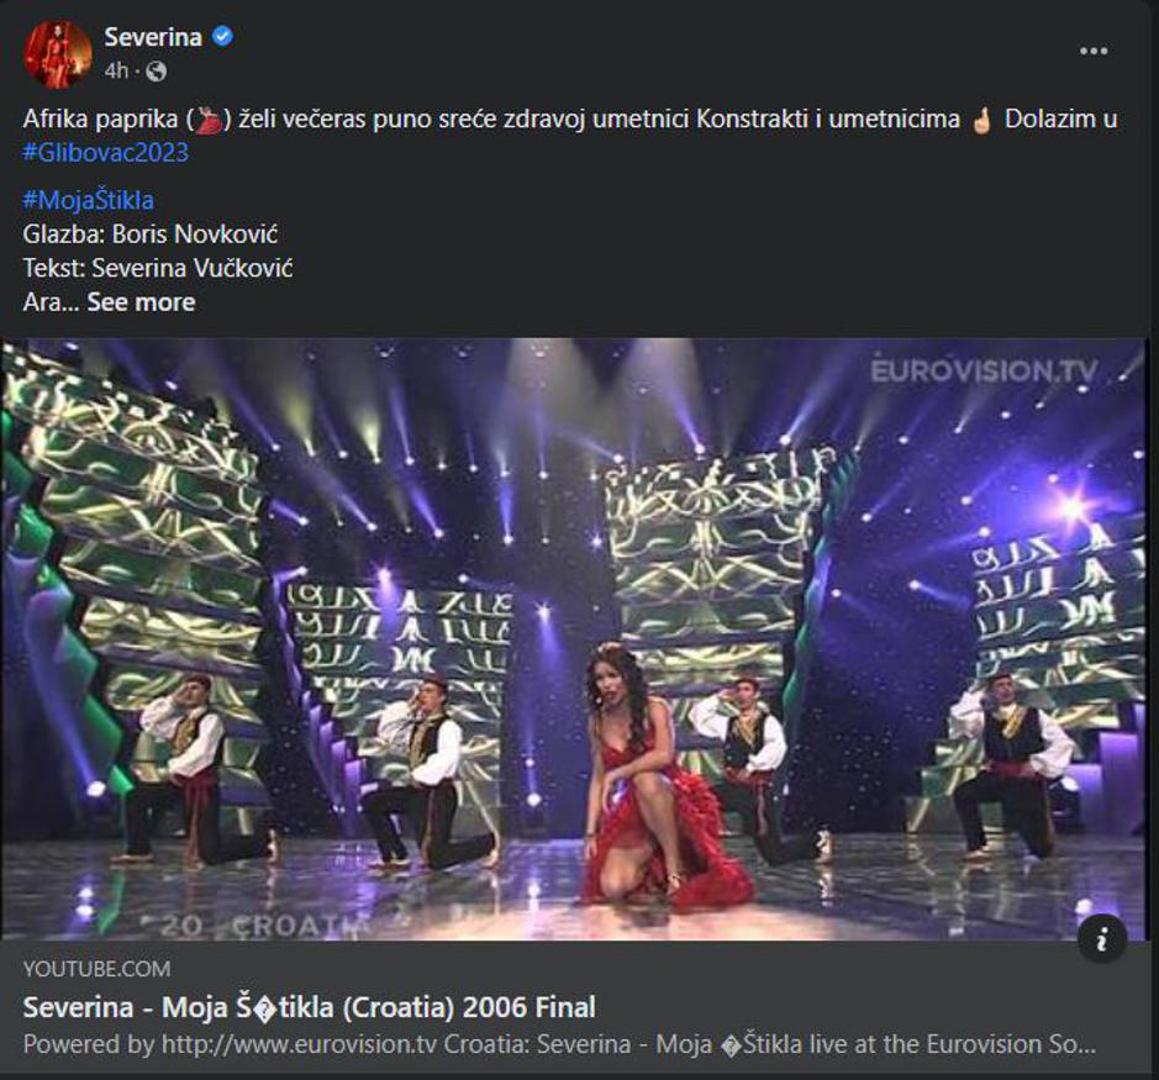Click the YOUTUBE.COM source label
Screen dimensions: 1159x1080
tap(97, 968)
